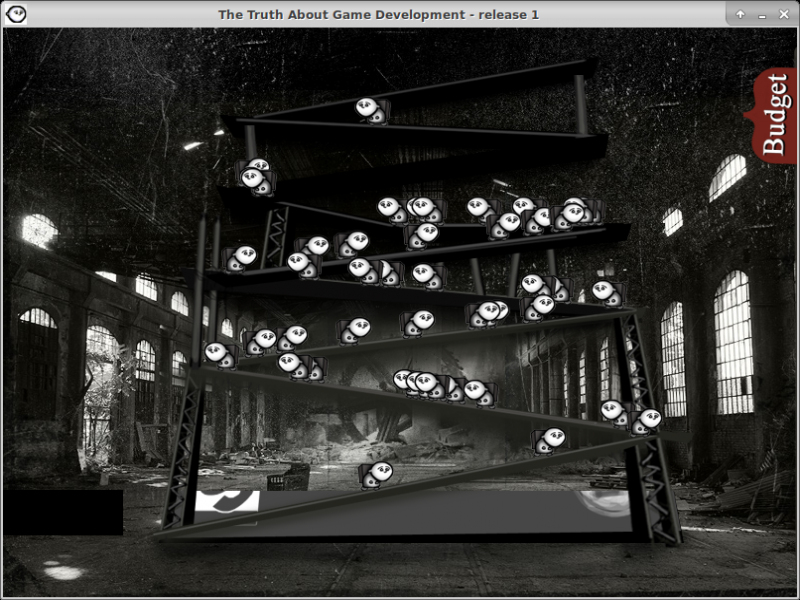
Task: Click the tight cluster of developers on lower ramp
Action: coord(422,384)
